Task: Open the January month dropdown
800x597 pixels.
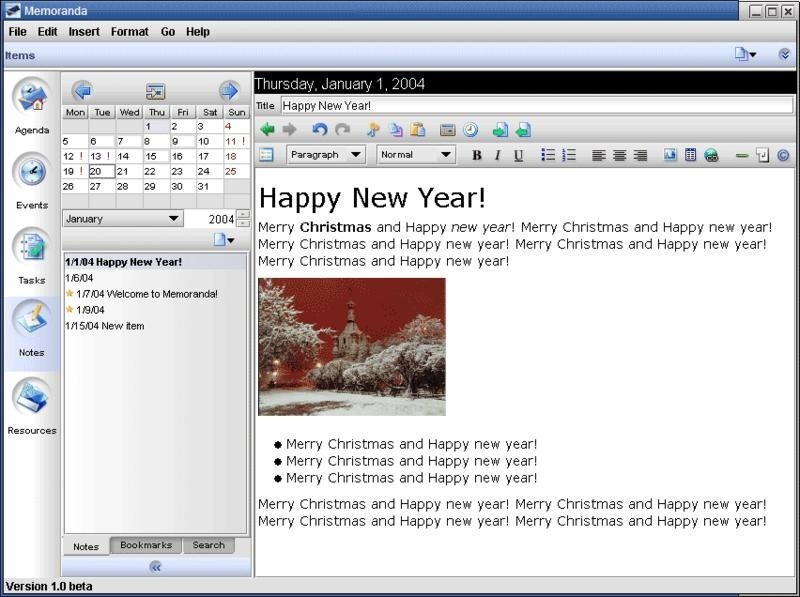Action: click(x=122, y=219)
